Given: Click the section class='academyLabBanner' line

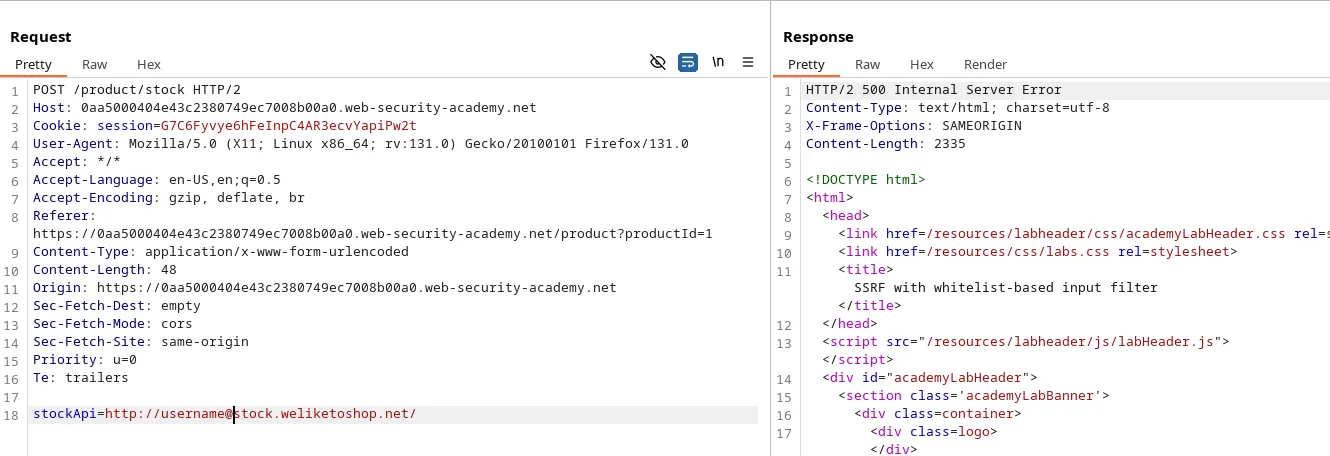Looking at the screenshot, I should click(974, 396).
